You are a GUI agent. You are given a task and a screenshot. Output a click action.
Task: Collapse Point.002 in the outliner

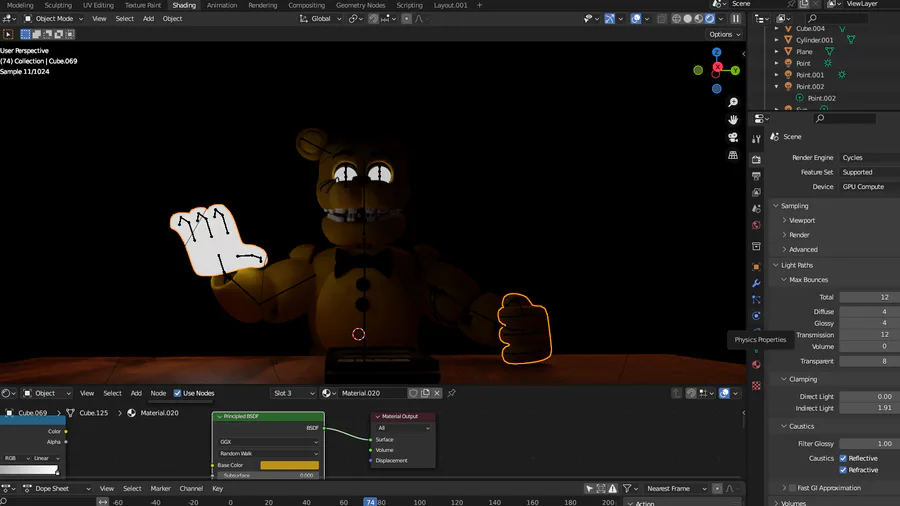(x=777, y=87)
